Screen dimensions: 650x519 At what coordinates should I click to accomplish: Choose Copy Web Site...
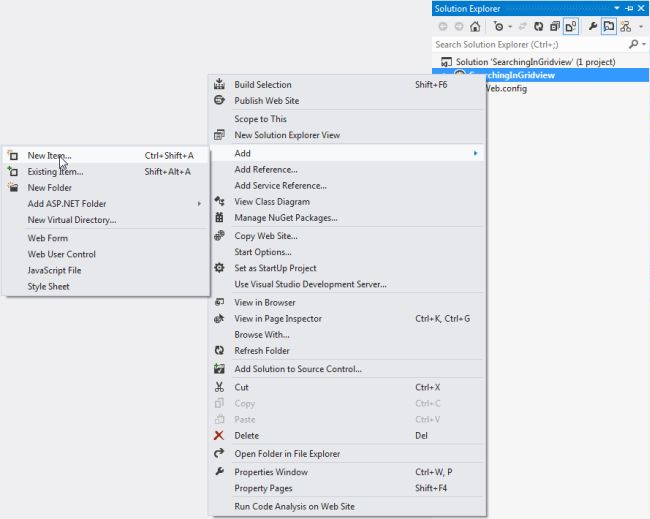tap(347, 236)
